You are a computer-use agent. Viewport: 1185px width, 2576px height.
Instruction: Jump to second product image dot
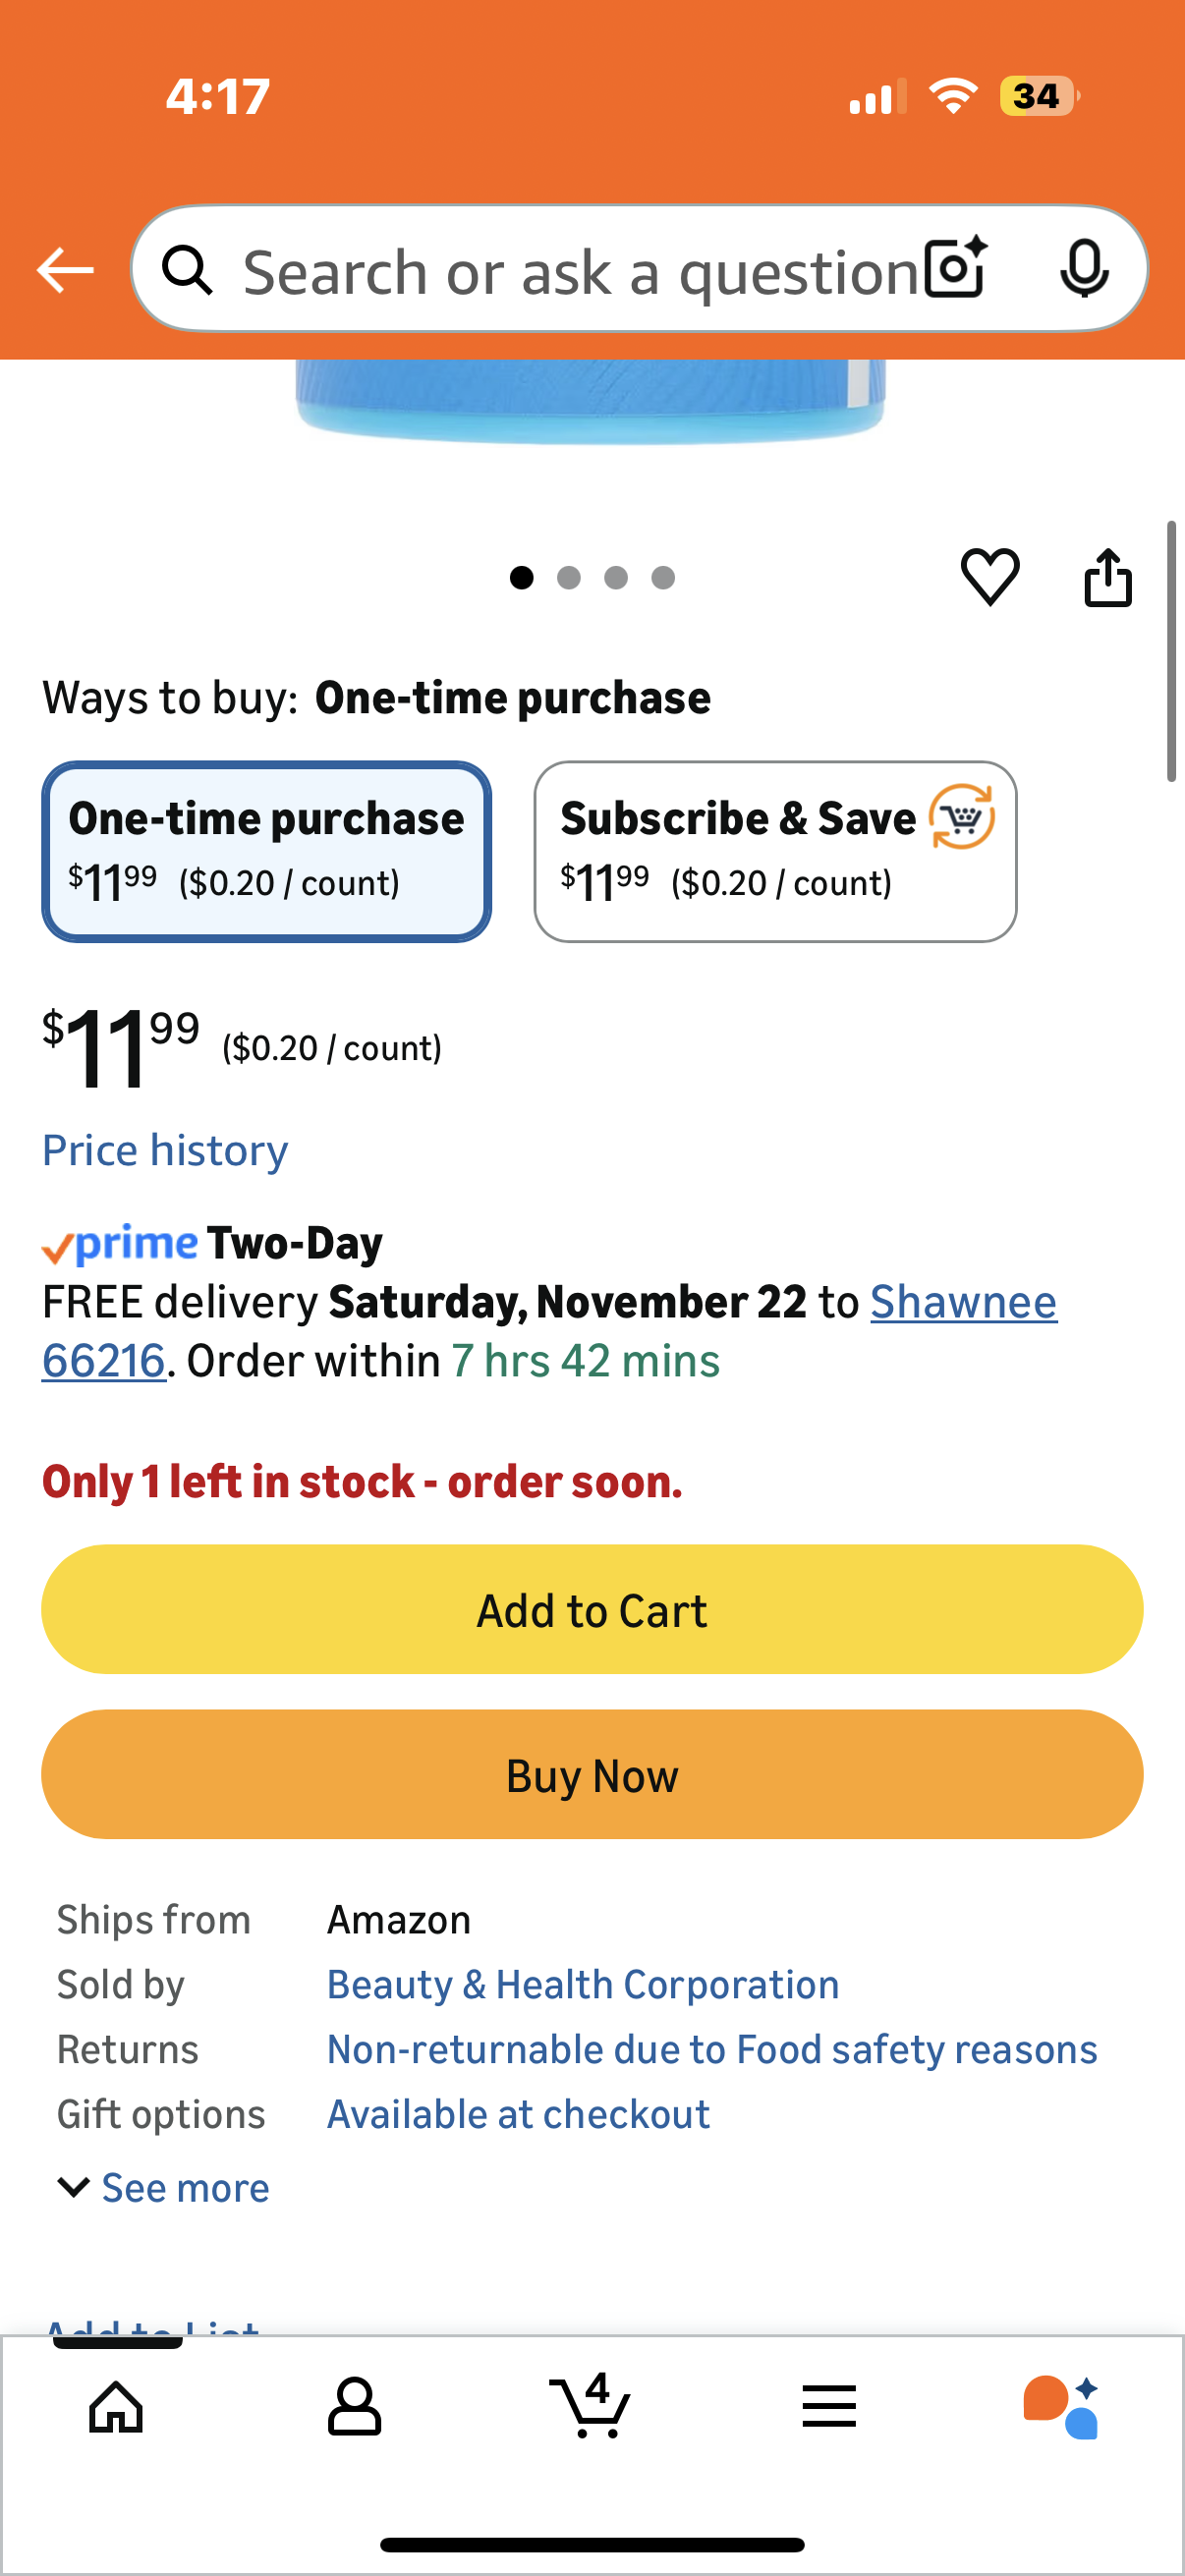coord(569,578)
